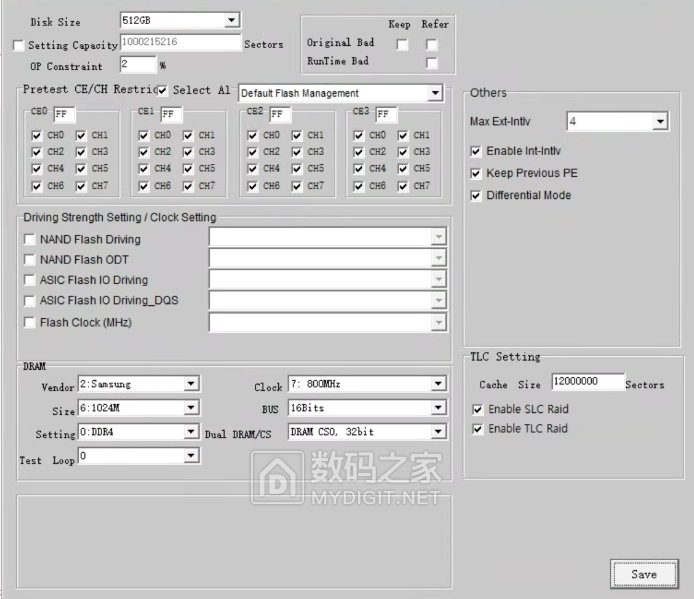Toggle Differential Mode checkbox
Screen dimensions: 694x599
click(x=476, y=196)
